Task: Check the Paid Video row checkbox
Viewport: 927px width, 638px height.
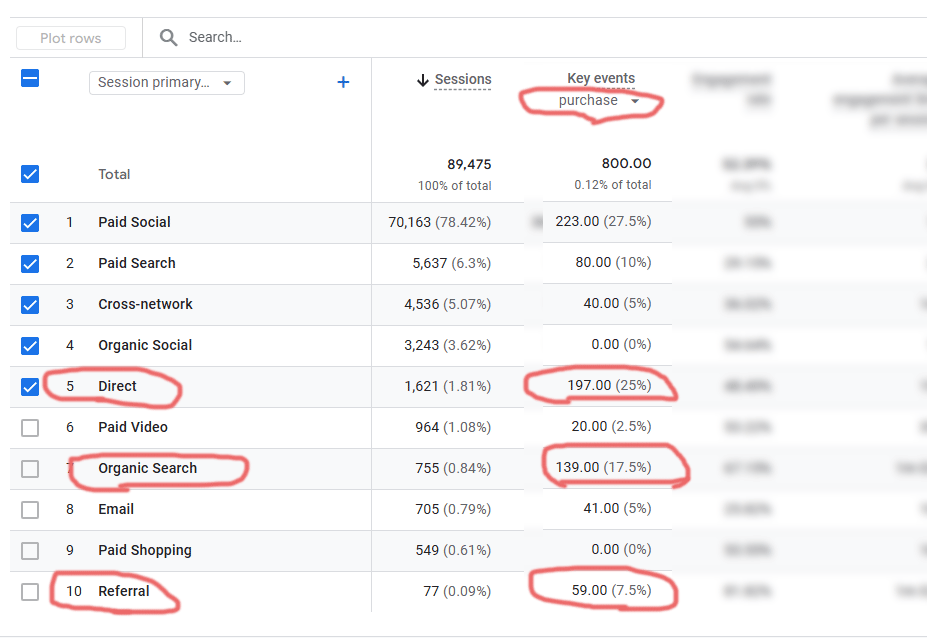Action: [x=30, y=427]
